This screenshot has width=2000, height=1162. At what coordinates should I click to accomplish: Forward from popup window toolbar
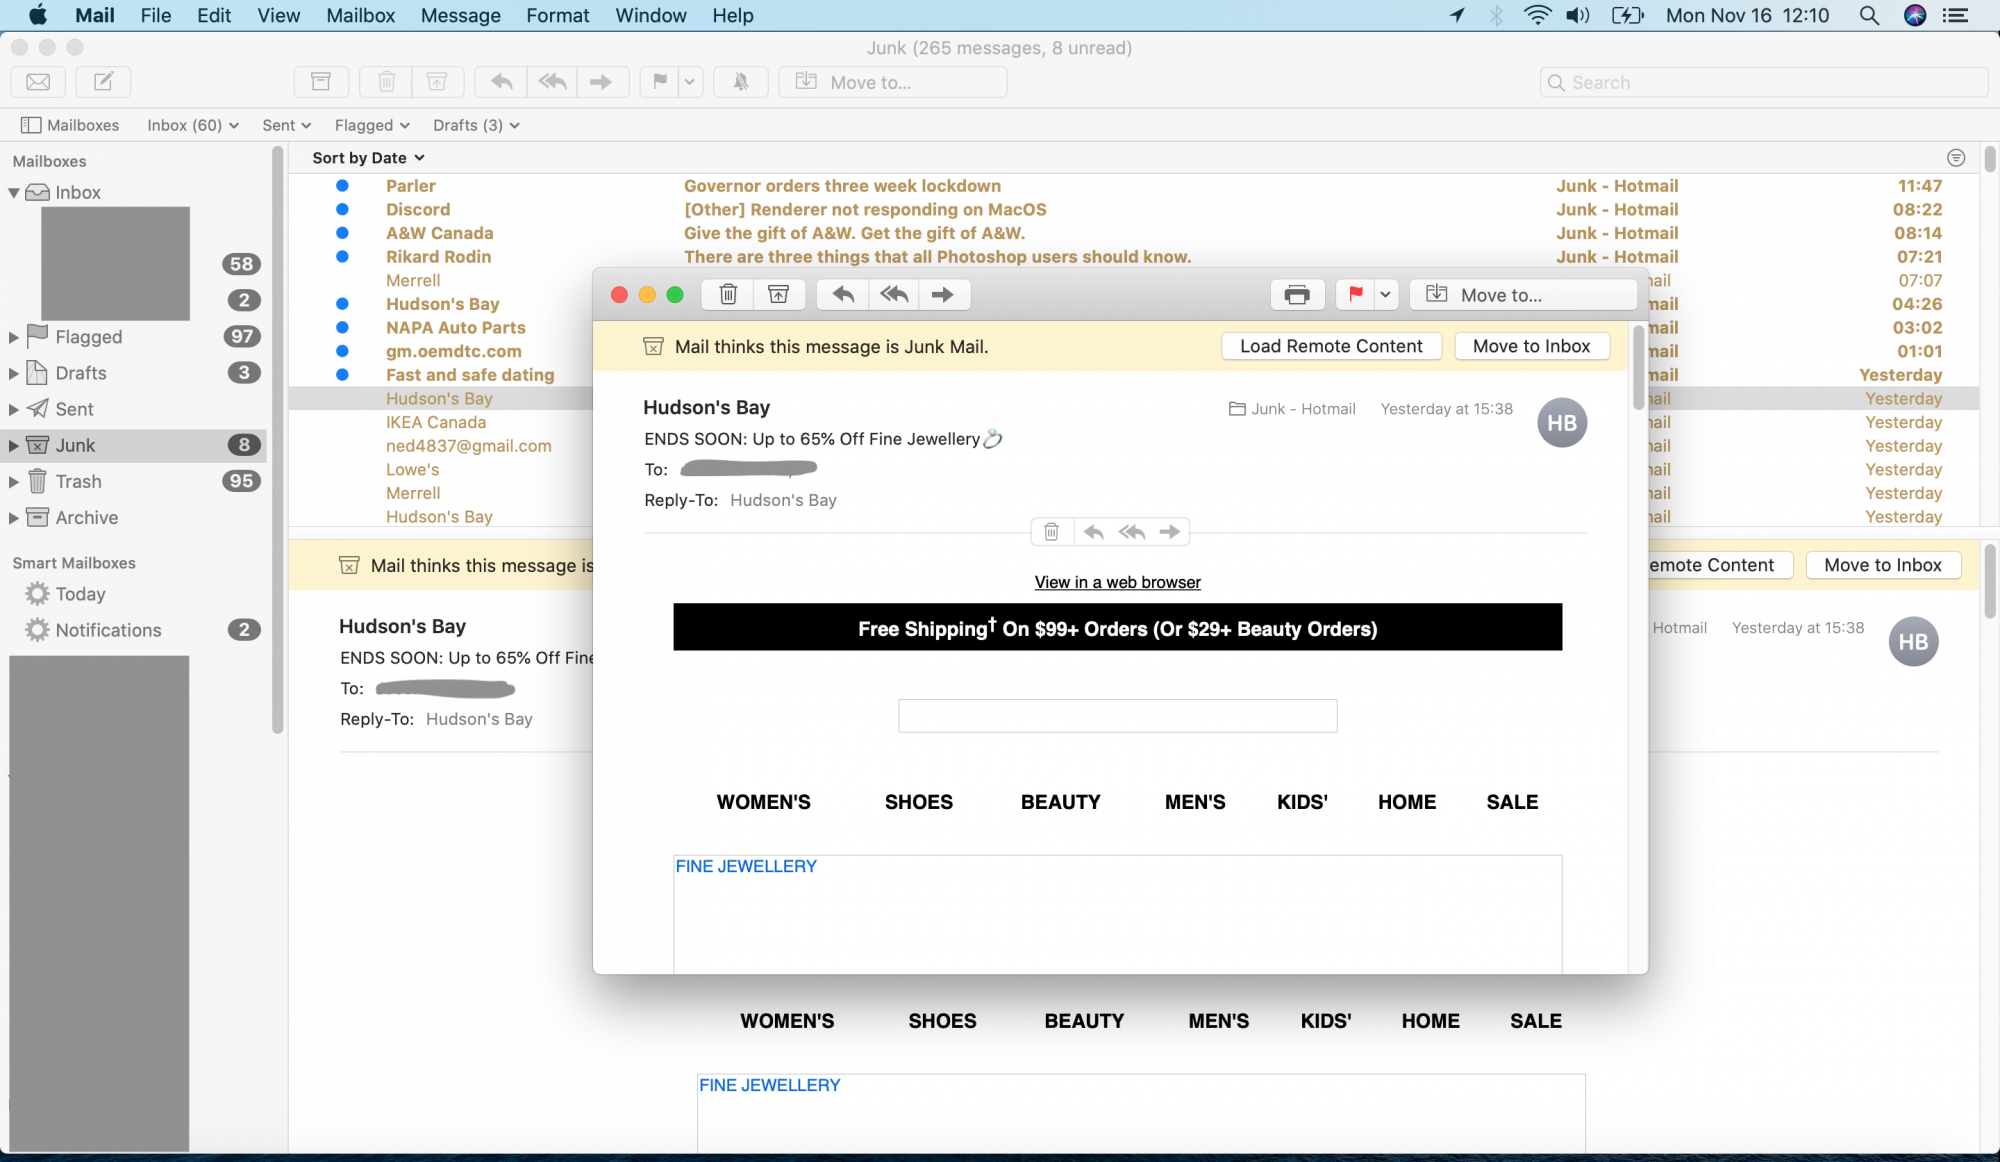[943, 294]
